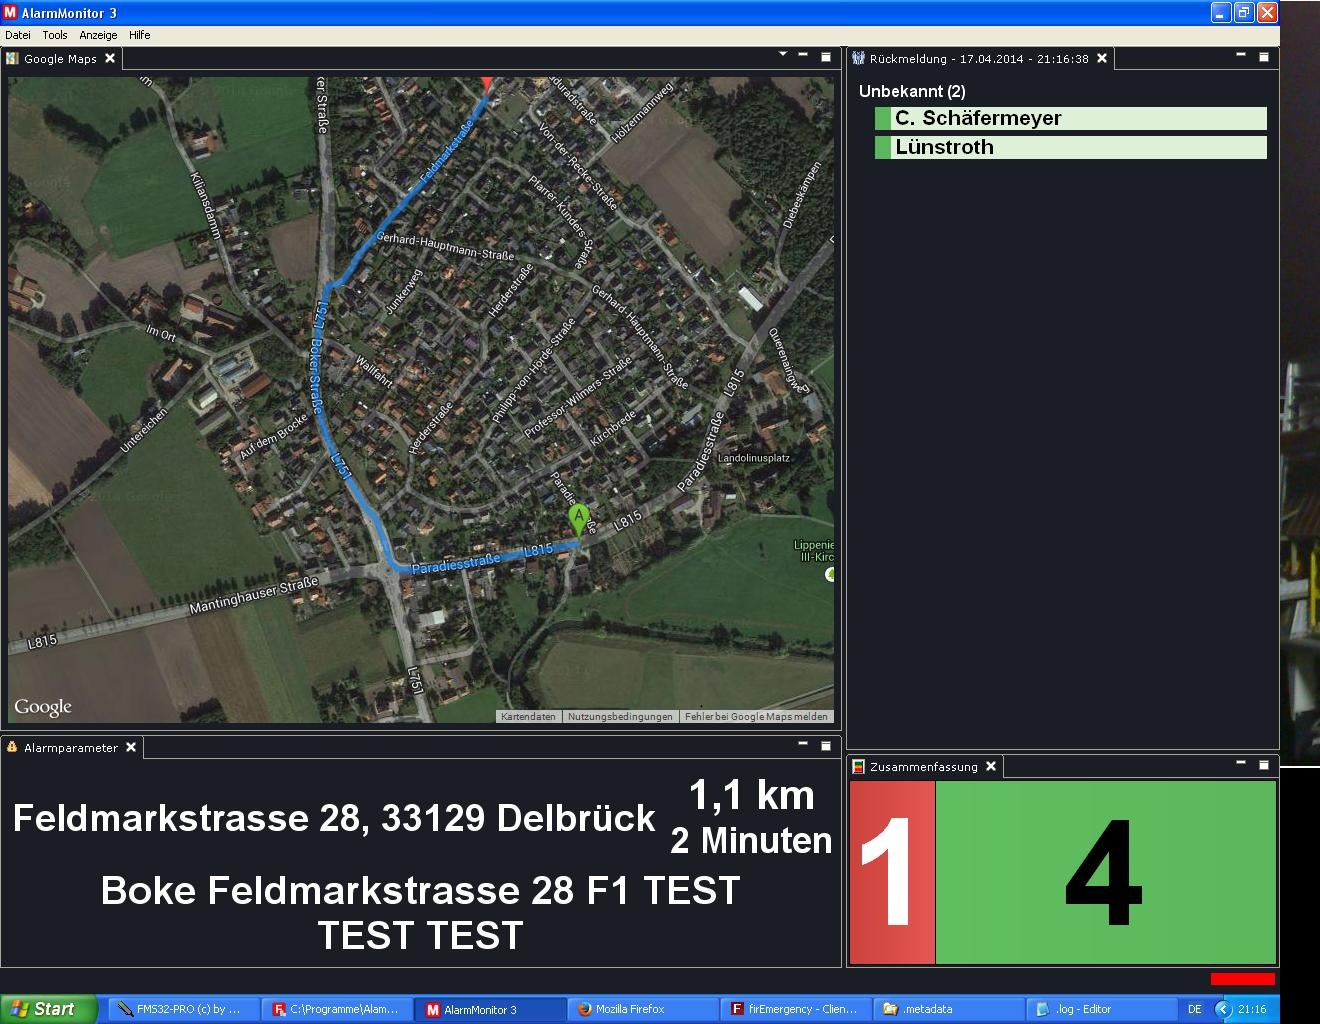Select the Unbekannt (2) group header
1320x1024 pixels.
point(912,92)
